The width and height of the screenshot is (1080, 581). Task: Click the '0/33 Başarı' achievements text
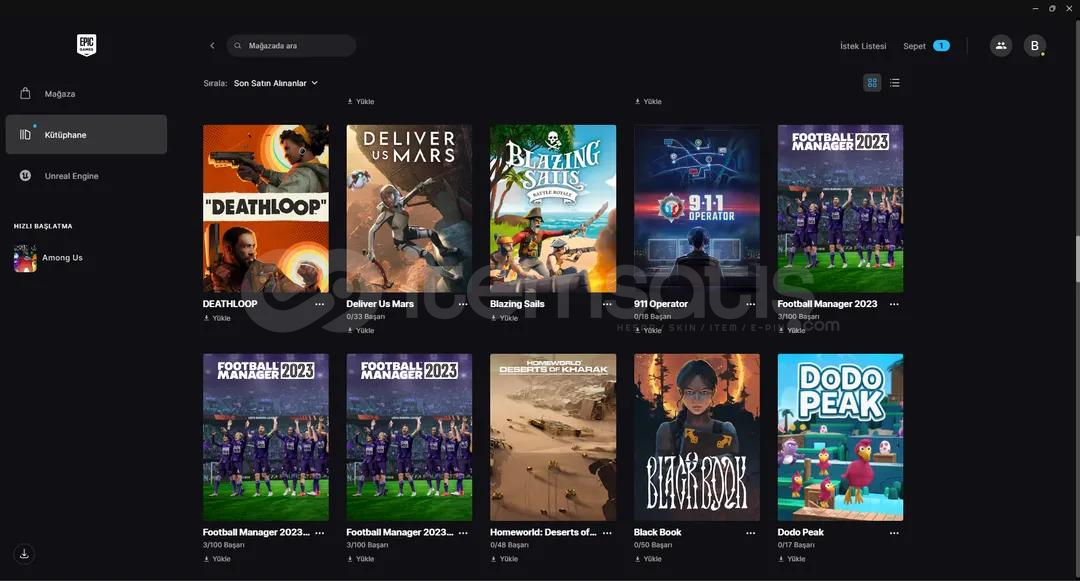pyautogui.click(x=366, y=317)
